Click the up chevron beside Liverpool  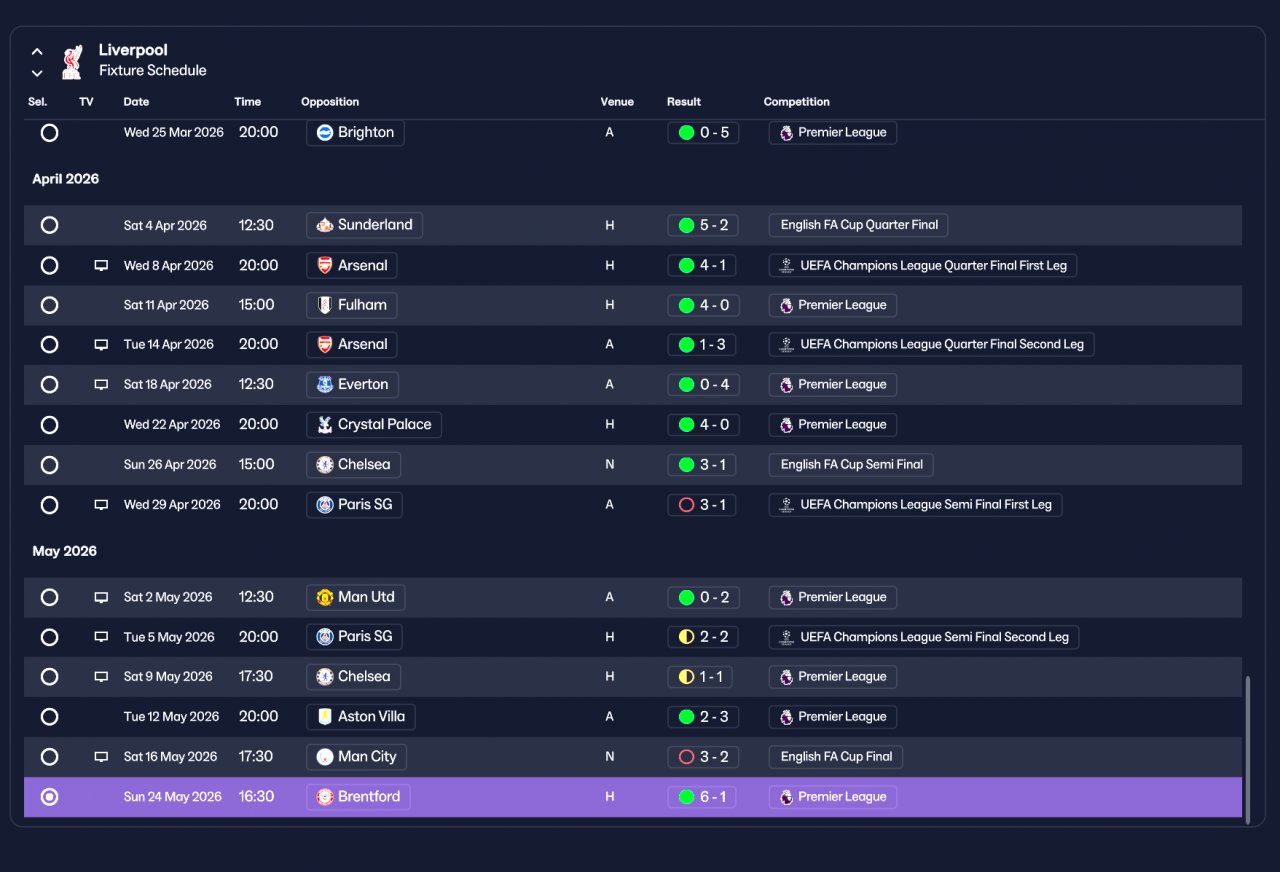[37, 51]
